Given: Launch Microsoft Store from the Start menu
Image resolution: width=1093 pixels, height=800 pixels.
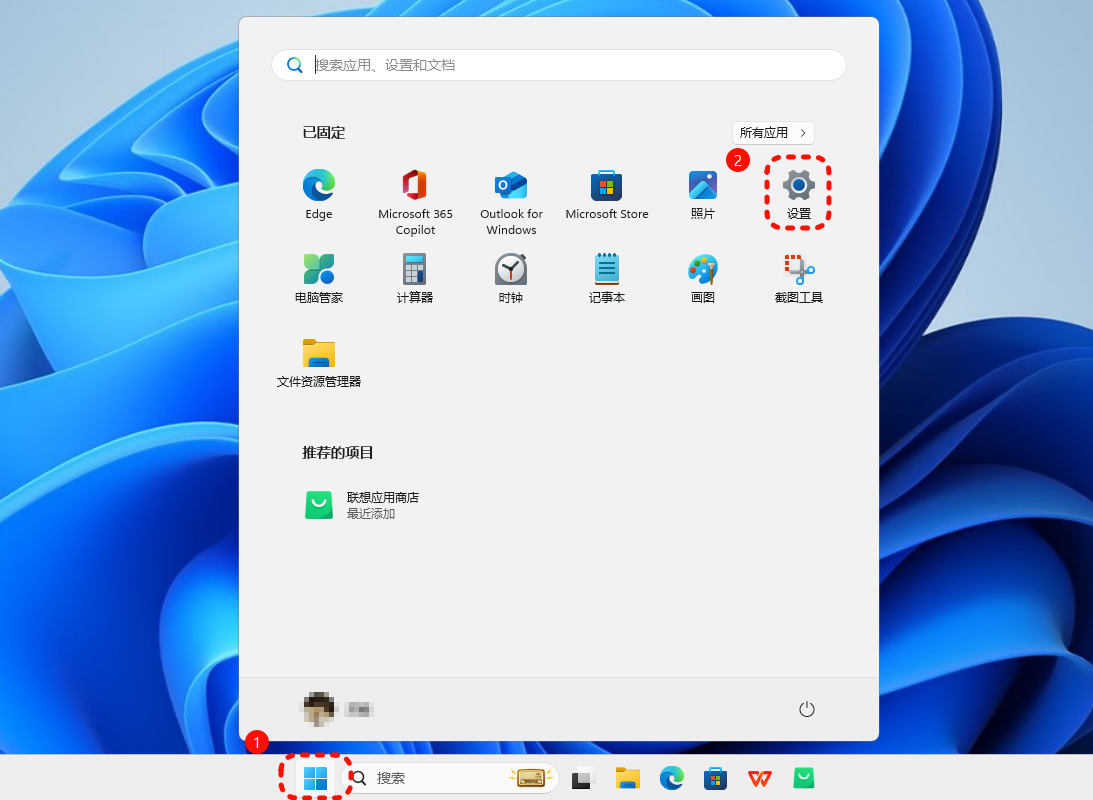Looking at the screenshot, I should click(606, 195).
